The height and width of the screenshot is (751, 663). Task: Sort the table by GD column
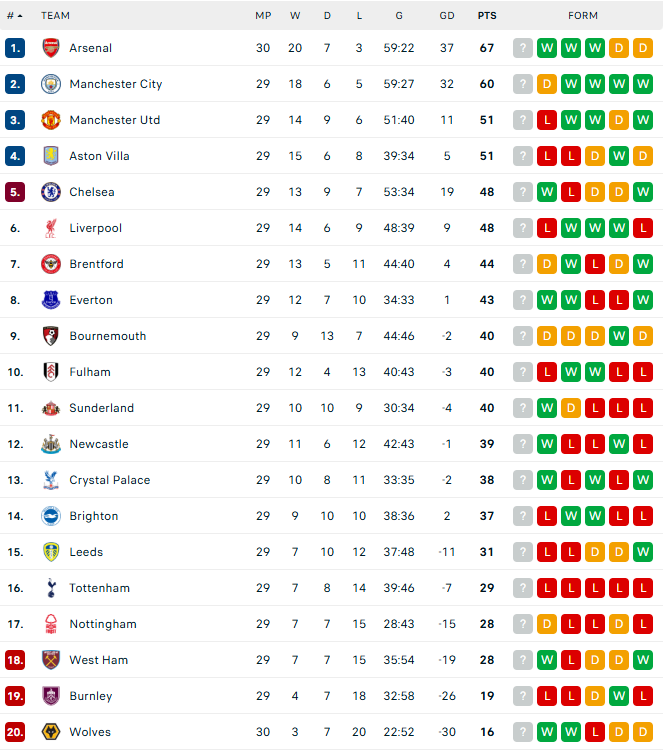(447, 16)
